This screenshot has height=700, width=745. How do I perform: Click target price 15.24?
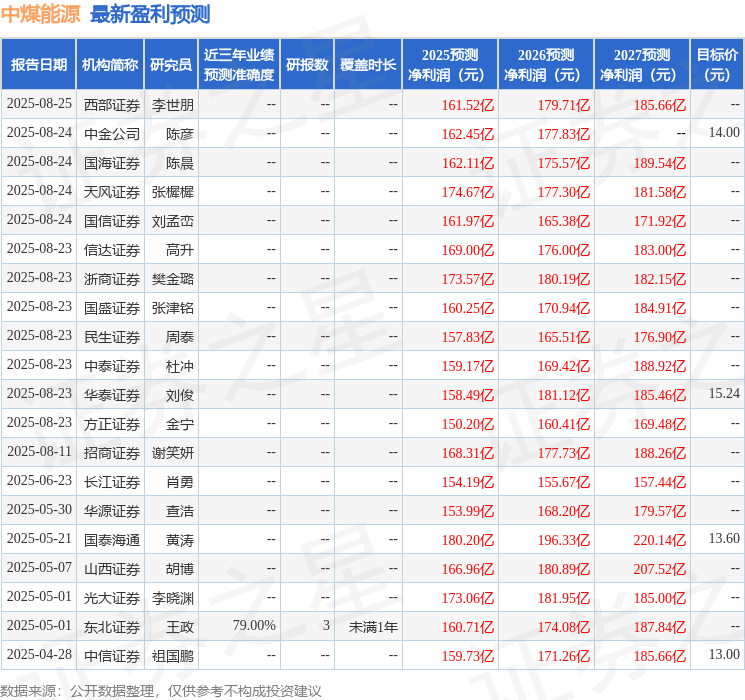tap(724, 393)
